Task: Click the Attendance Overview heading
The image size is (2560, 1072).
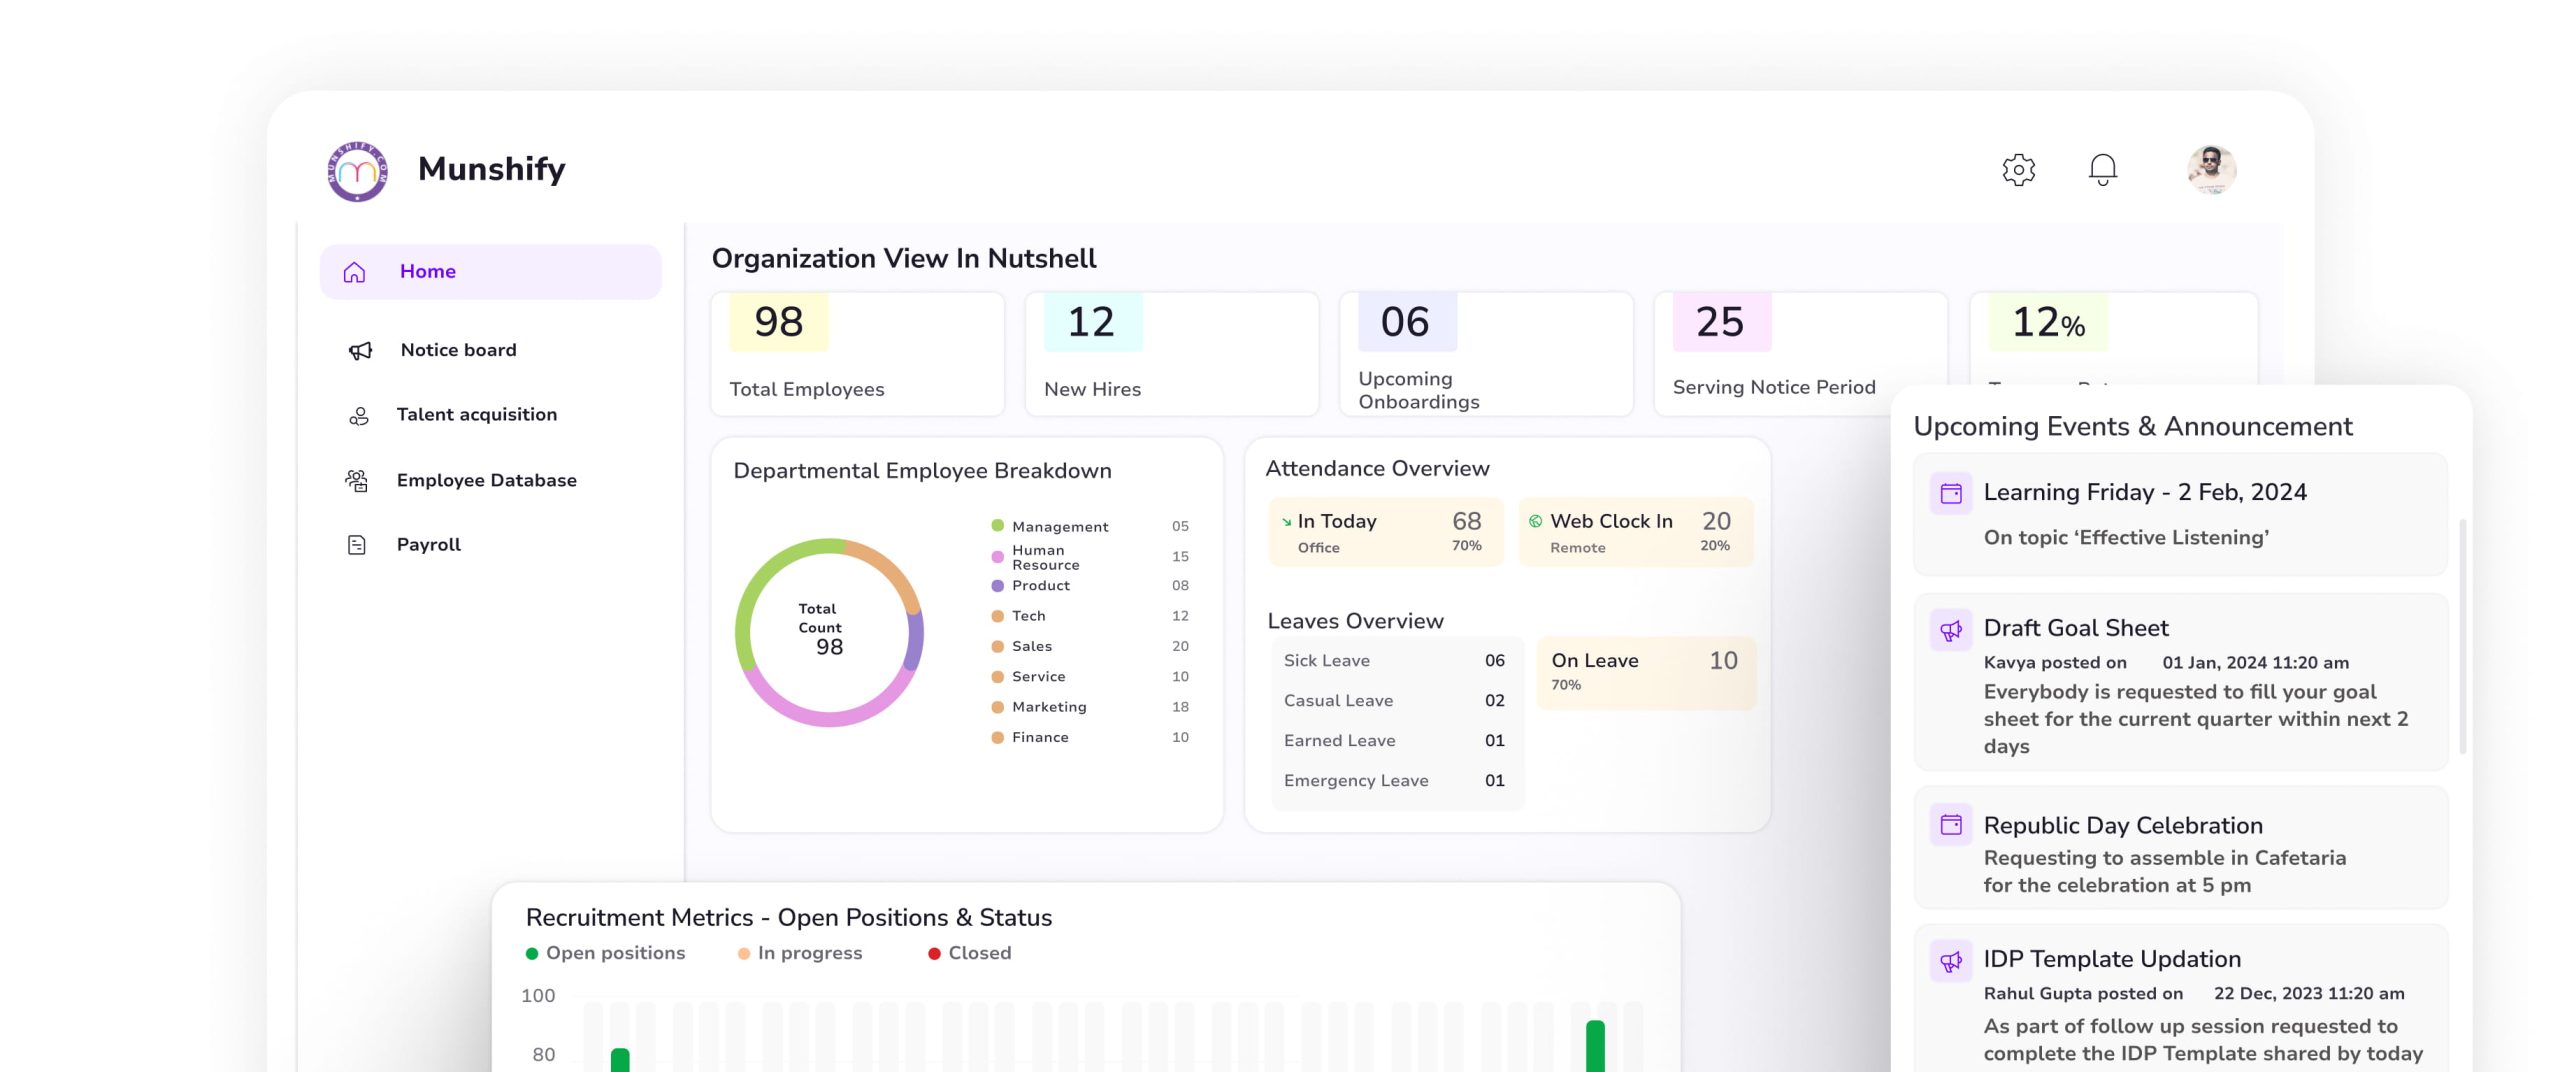Action: [1377, 469]
